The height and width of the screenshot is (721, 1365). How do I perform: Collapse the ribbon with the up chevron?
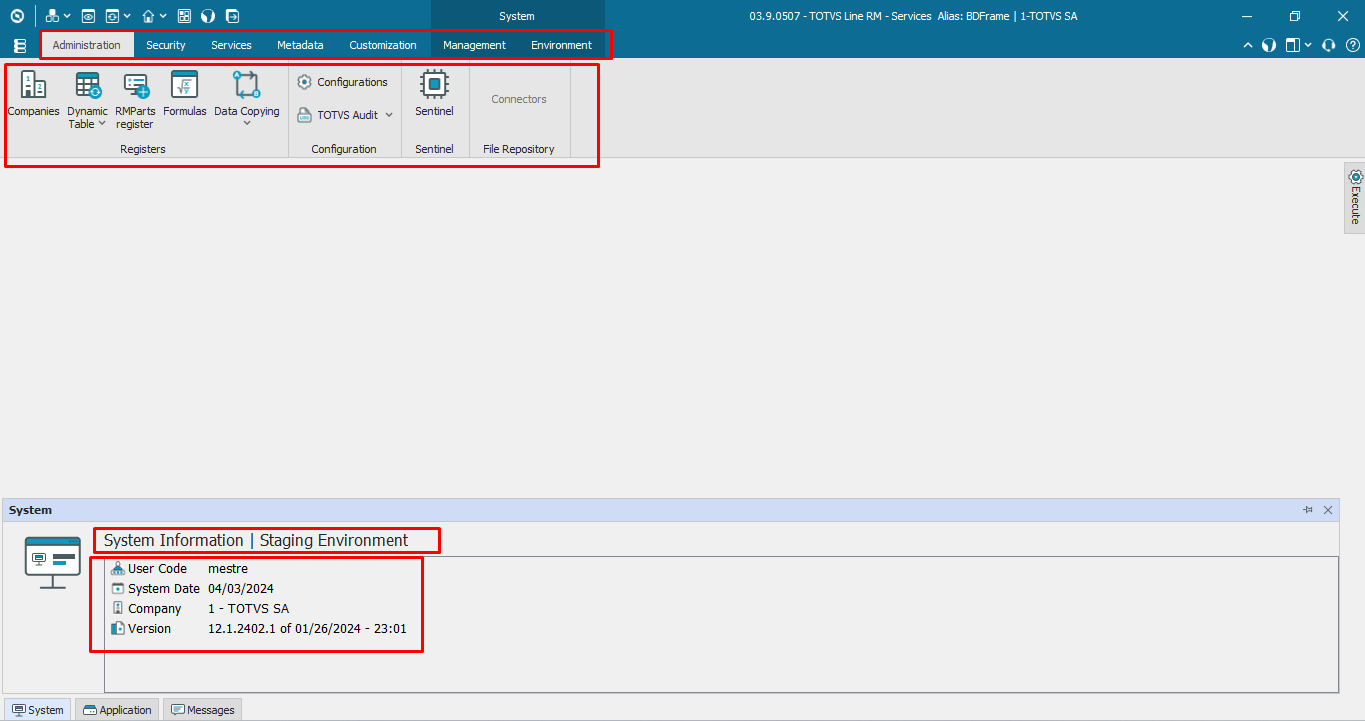point(1248,45)
